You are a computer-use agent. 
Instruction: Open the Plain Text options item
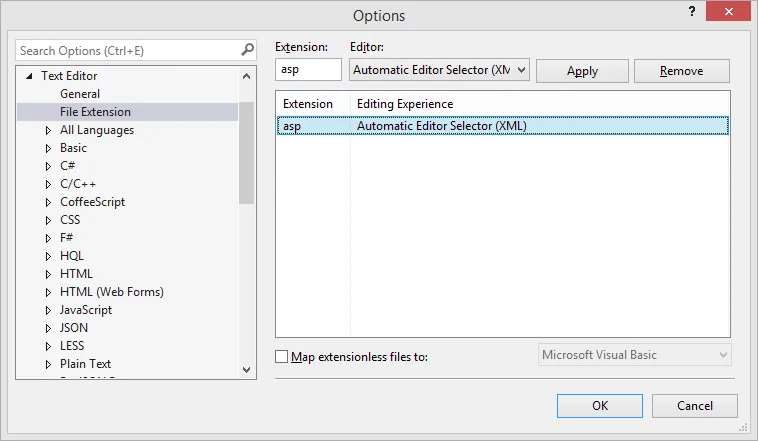85,364
